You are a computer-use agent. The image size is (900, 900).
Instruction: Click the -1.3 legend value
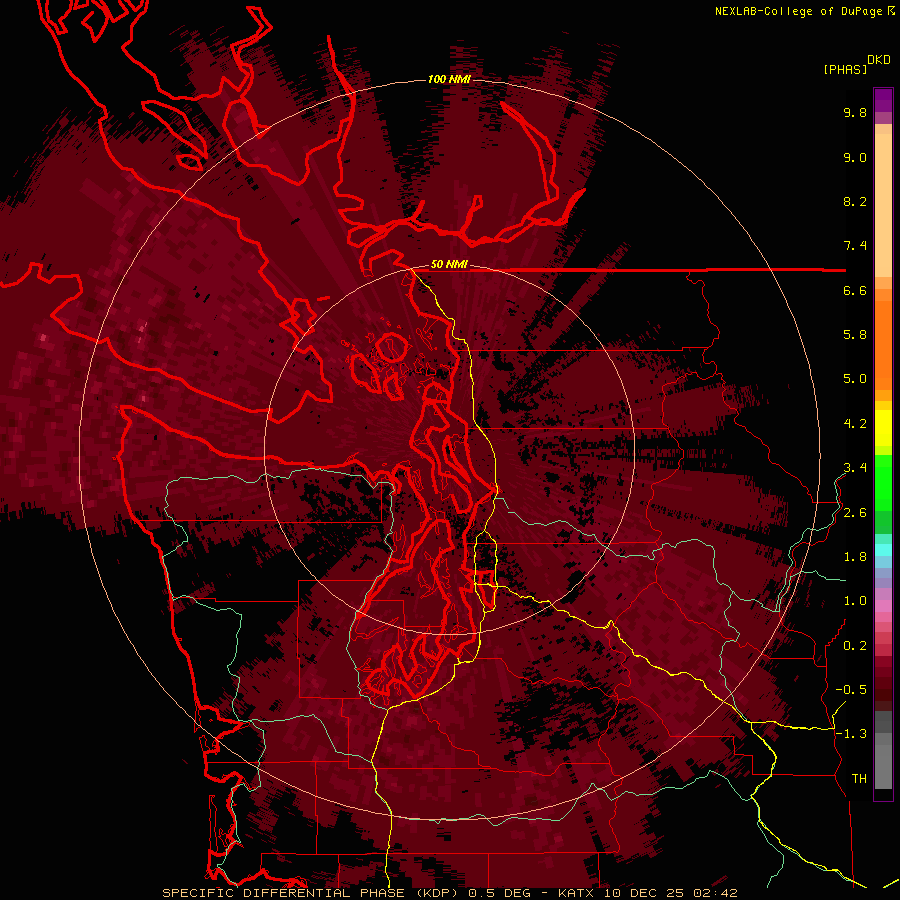click(851, 734)
